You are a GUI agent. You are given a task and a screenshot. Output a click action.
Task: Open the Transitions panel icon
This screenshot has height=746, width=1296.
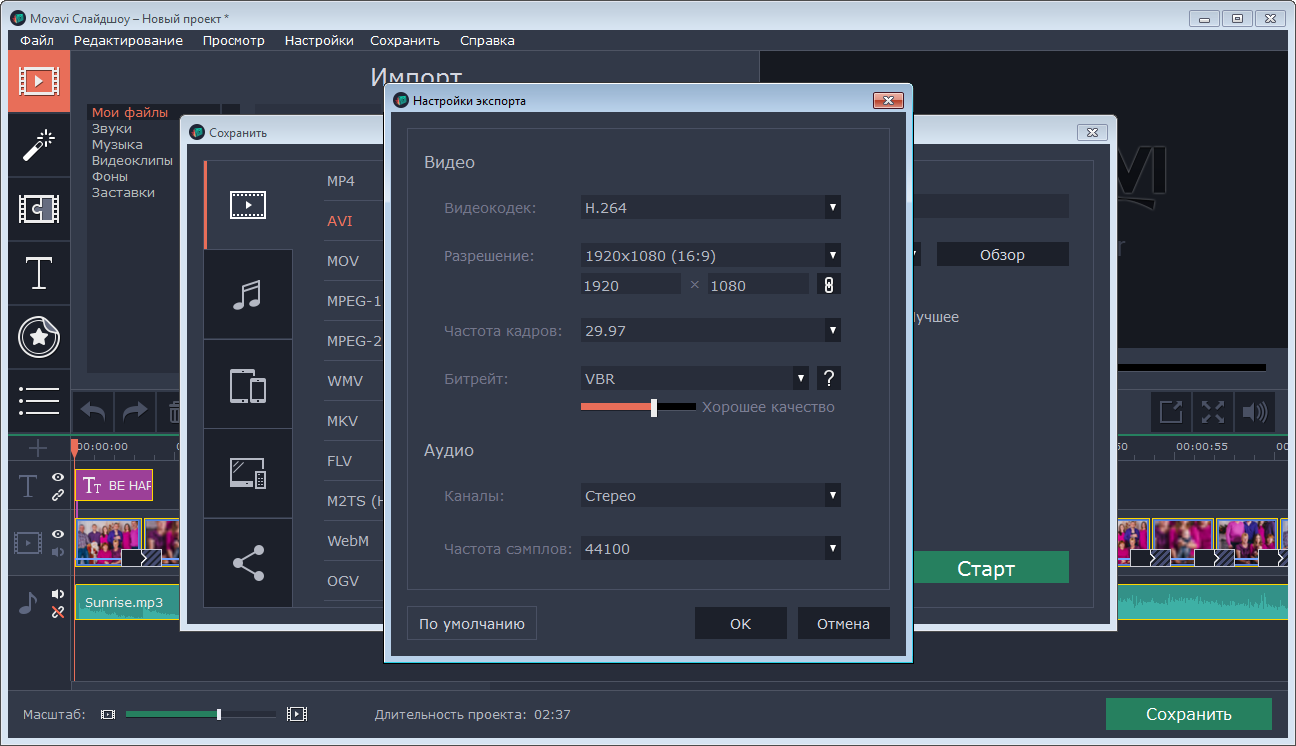coord(39,209)
